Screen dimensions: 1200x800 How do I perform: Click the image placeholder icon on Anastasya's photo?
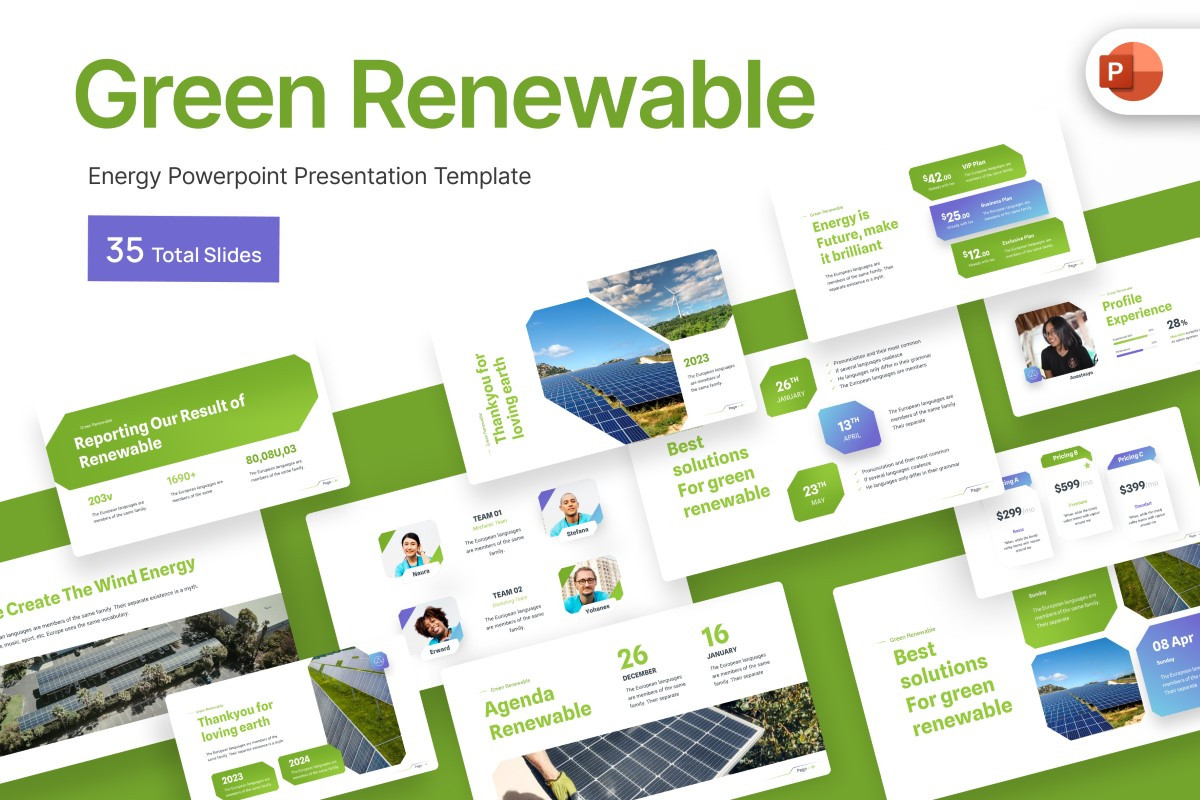[x=1031, y=372]
